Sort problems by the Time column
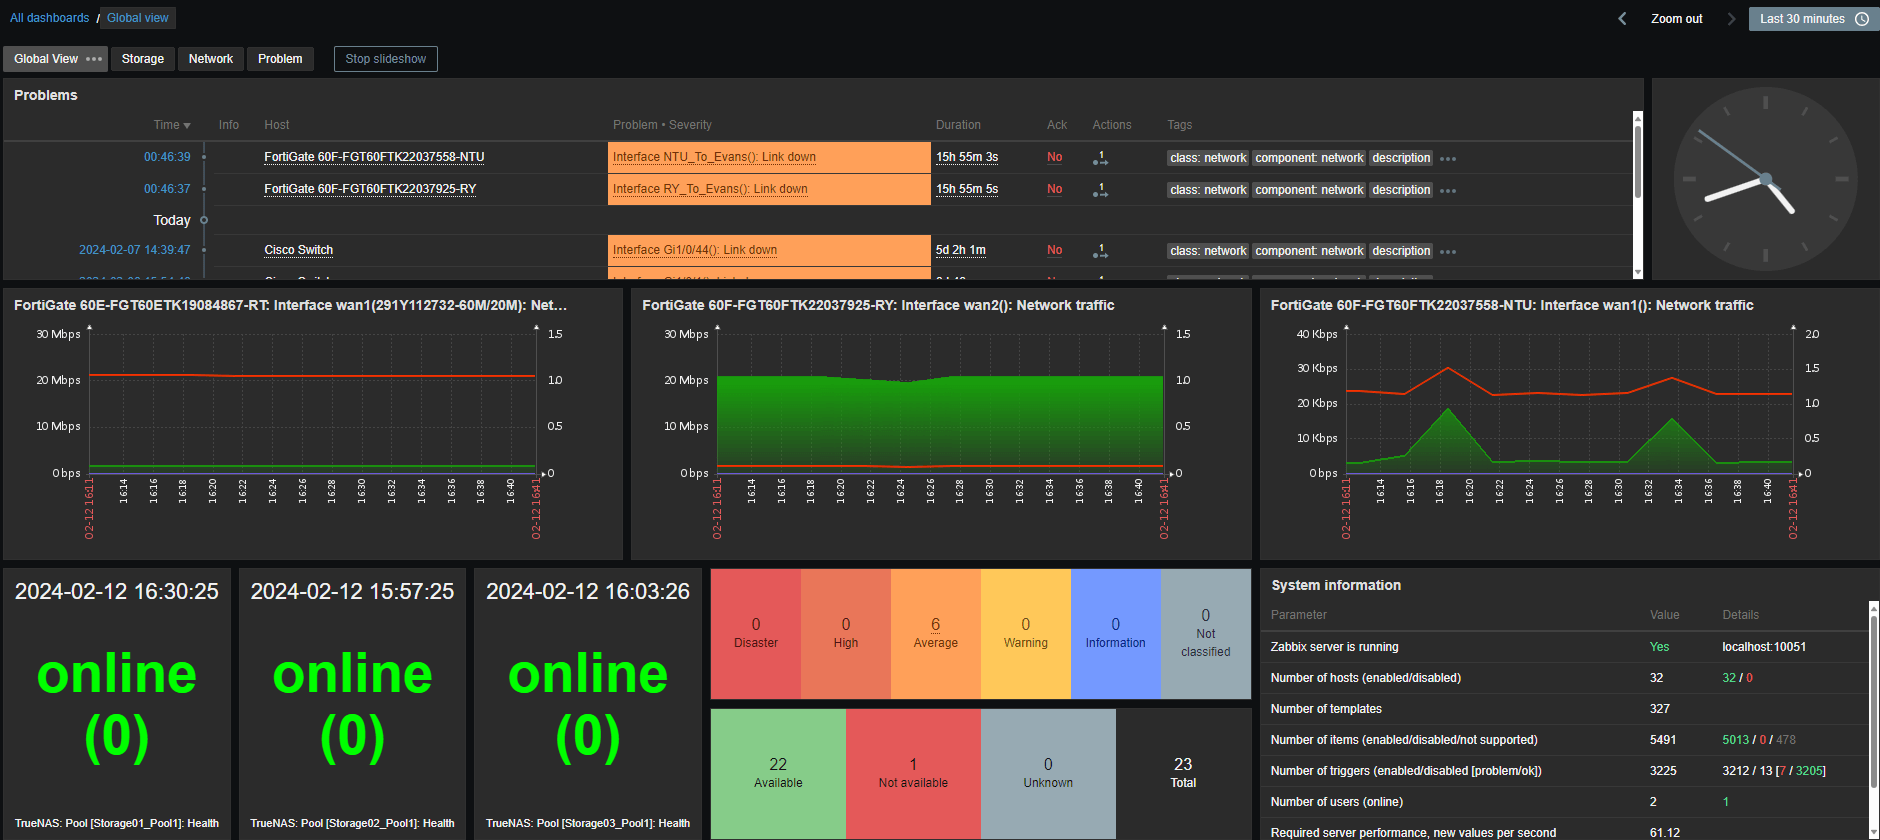 [x=171, y=125]
